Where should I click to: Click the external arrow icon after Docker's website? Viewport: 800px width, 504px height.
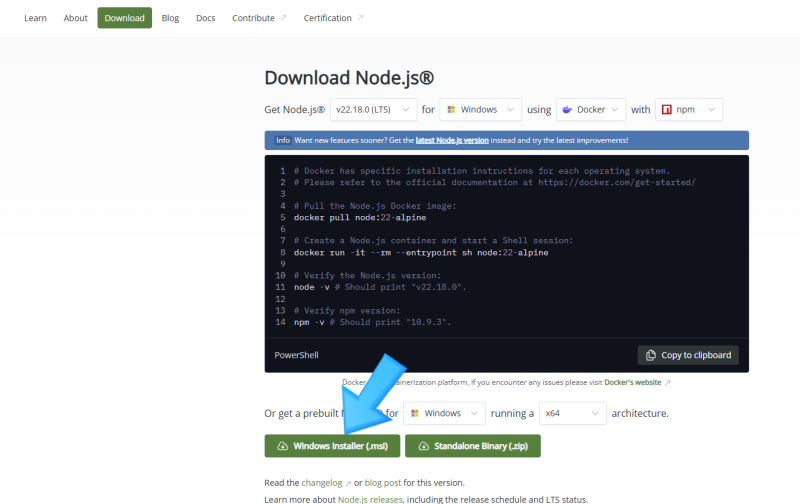click(667, 383)
